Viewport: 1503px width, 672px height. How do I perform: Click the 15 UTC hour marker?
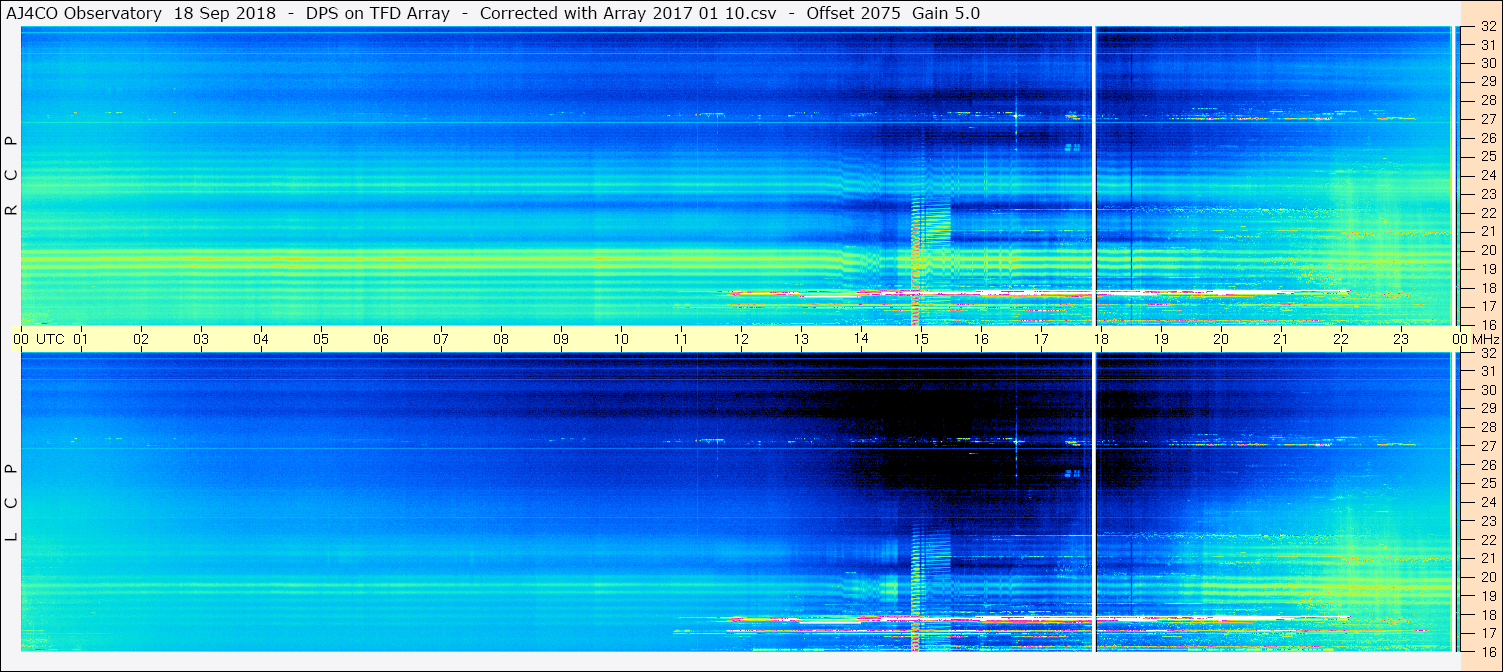[921, 340]
